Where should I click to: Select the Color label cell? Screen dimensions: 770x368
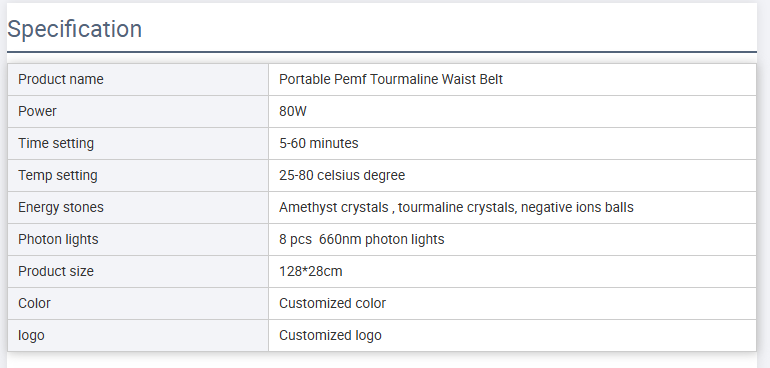click(x=138, y=304)
